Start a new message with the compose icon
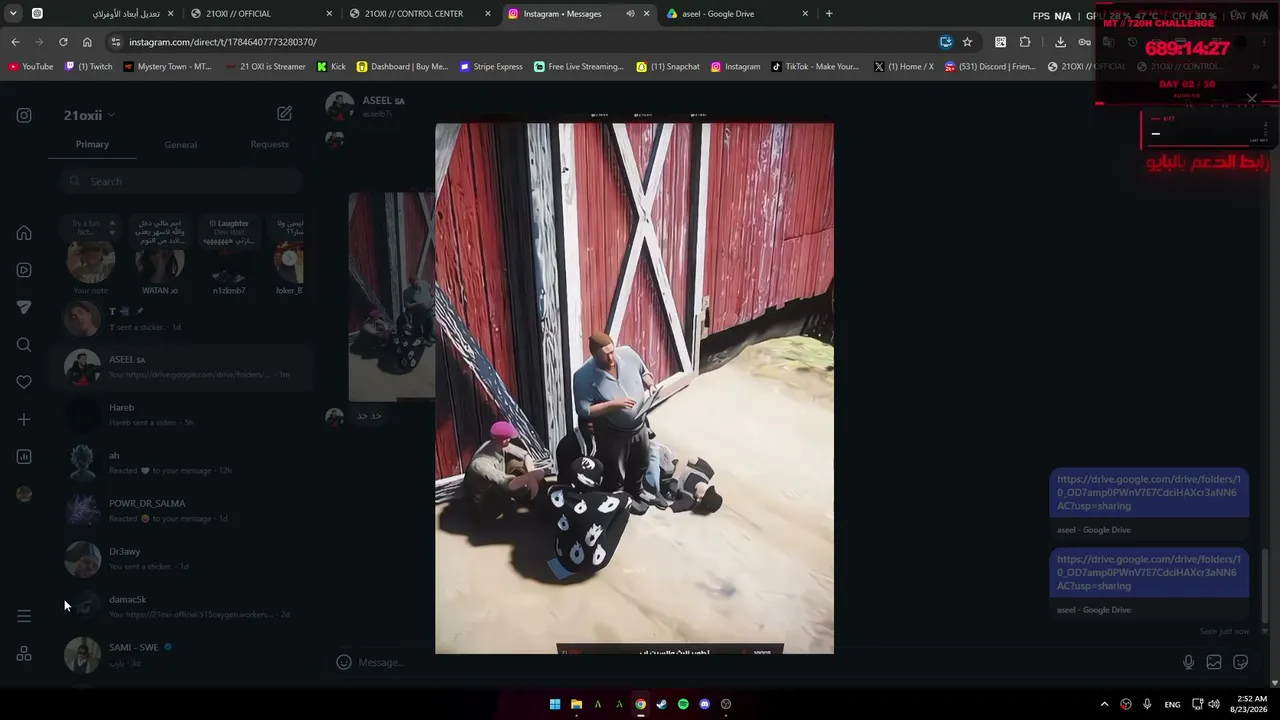 (x=285, y=114)
